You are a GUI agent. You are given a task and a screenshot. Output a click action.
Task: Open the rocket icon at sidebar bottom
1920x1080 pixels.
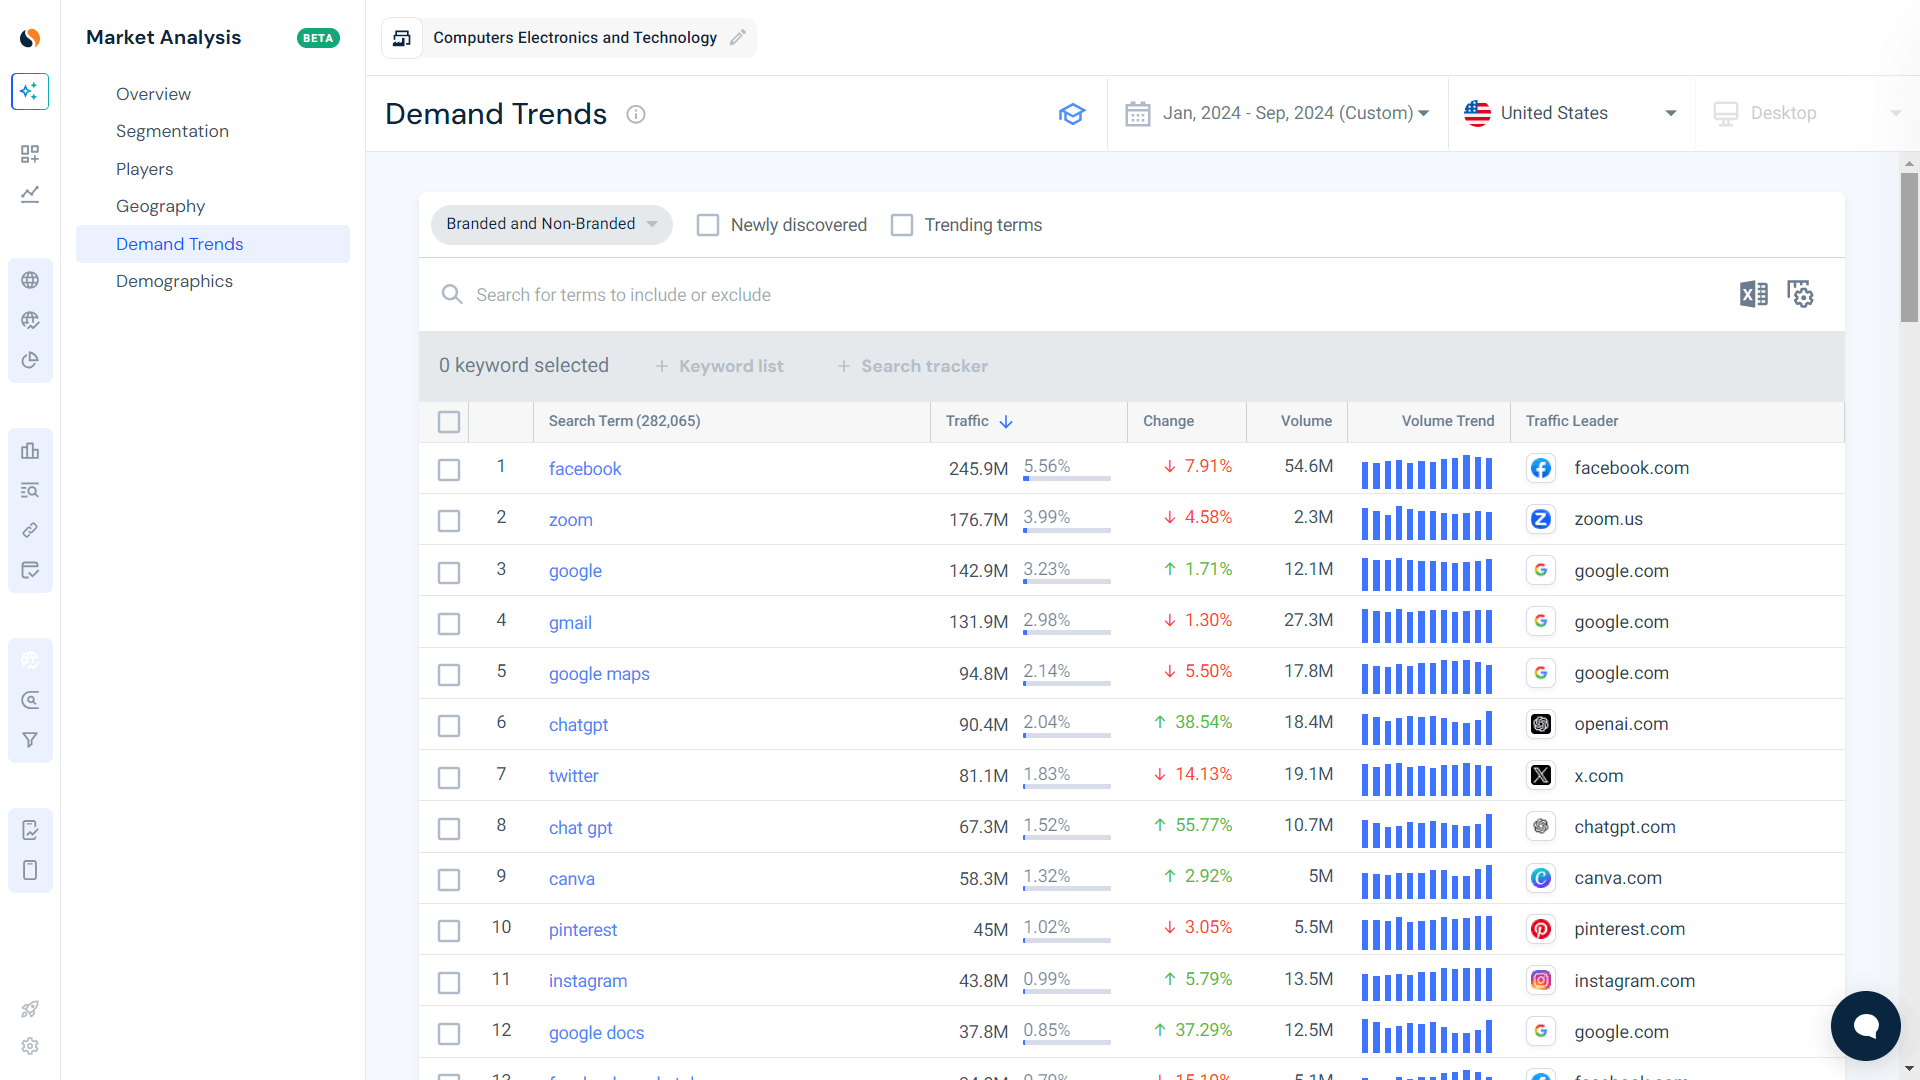point(30,1009)
